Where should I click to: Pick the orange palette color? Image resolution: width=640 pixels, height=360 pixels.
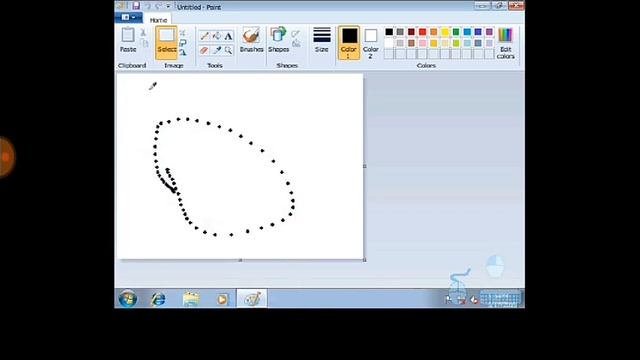click(x=433, y=32)
